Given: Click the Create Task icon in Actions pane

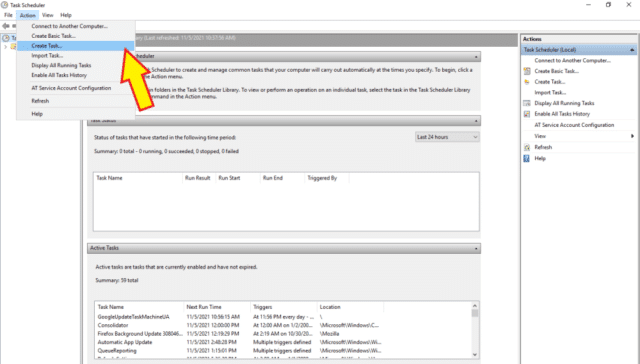Looking at the screenshot, I should pyautogui.click(x=527, y=82).
